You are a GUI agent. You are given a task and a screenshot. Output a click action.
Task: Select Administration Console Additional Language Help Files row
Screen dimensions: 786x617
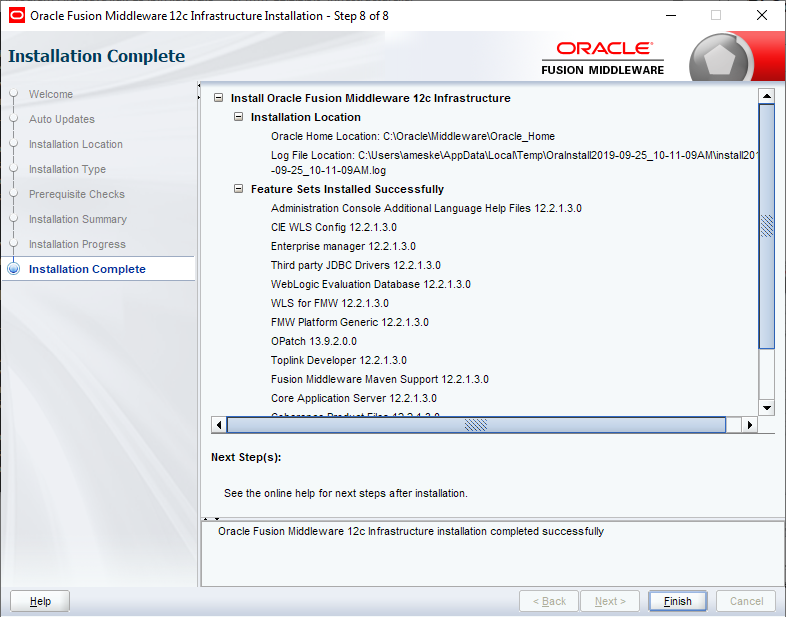point(426,208)
